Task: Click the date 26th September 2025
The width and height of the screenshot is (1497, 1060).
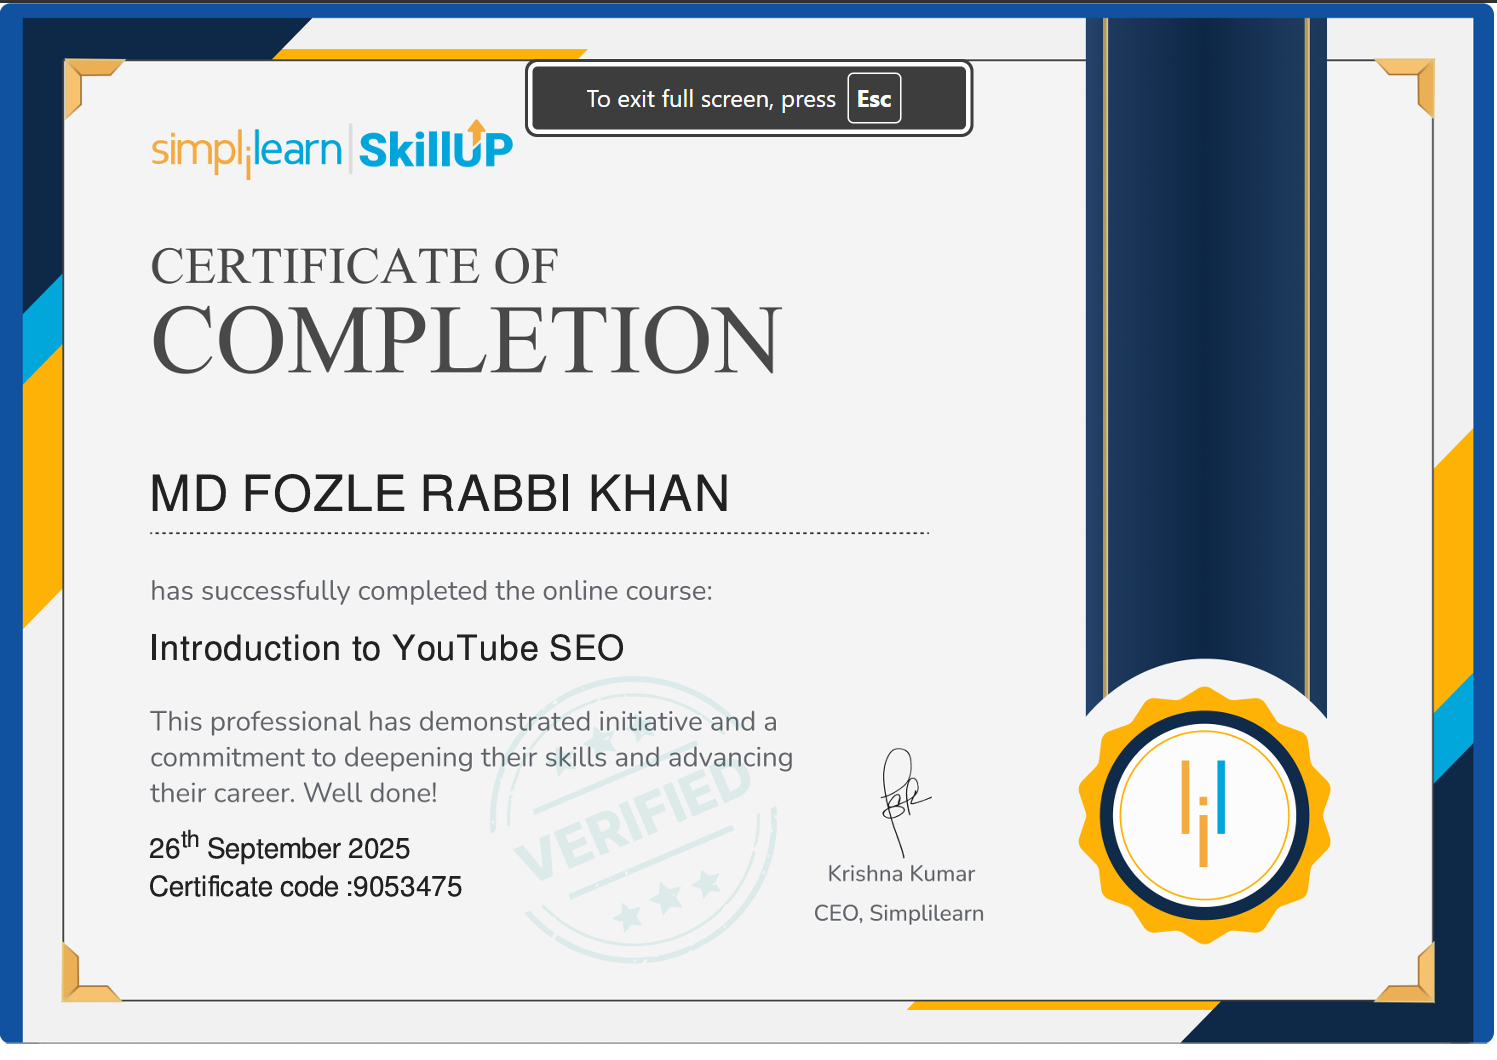Action: click(x=279, y=847)
